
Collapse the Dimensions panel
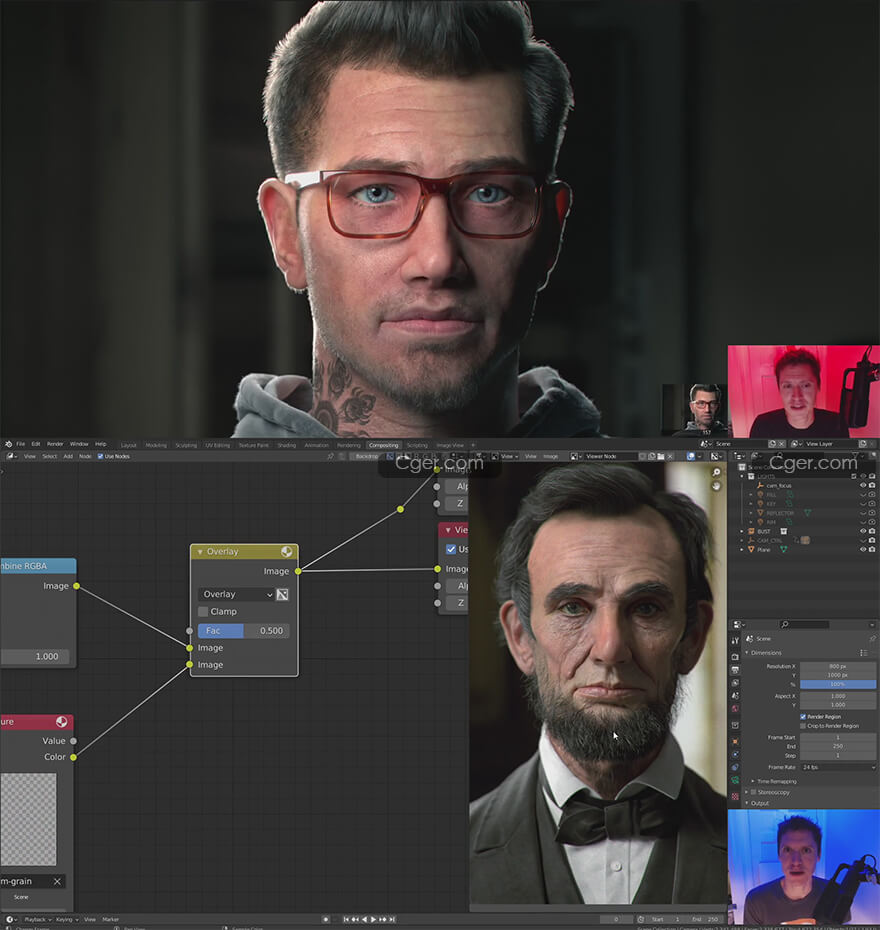[747, 652]
